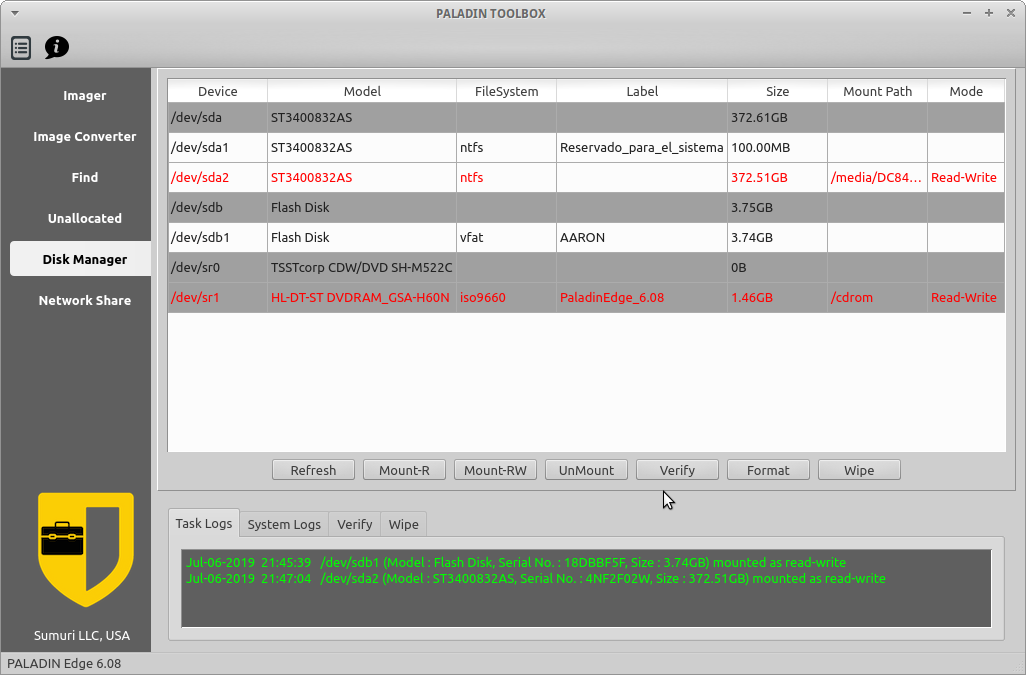The image size is (1026, 675).
Task: Open the Wipe log tab
Action: click(404, 524)
